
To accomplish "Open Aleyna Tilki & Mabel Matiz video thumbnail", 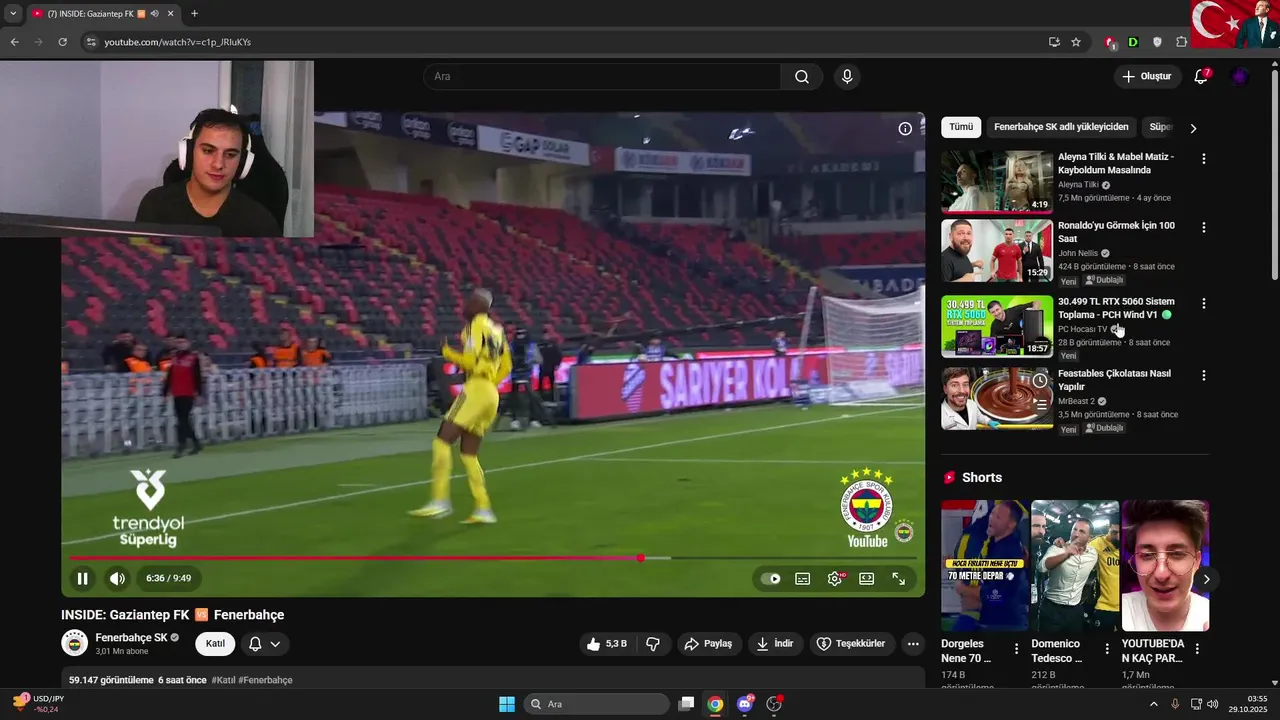I will point(997,181).
